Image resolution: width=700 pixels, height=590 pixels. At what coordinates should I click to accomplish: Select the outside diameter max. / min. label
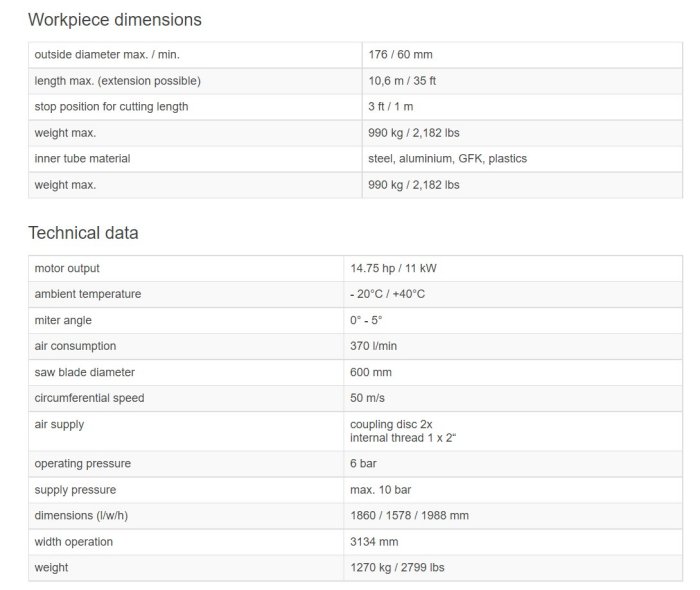pyautogui.click(x=106, y=55)
